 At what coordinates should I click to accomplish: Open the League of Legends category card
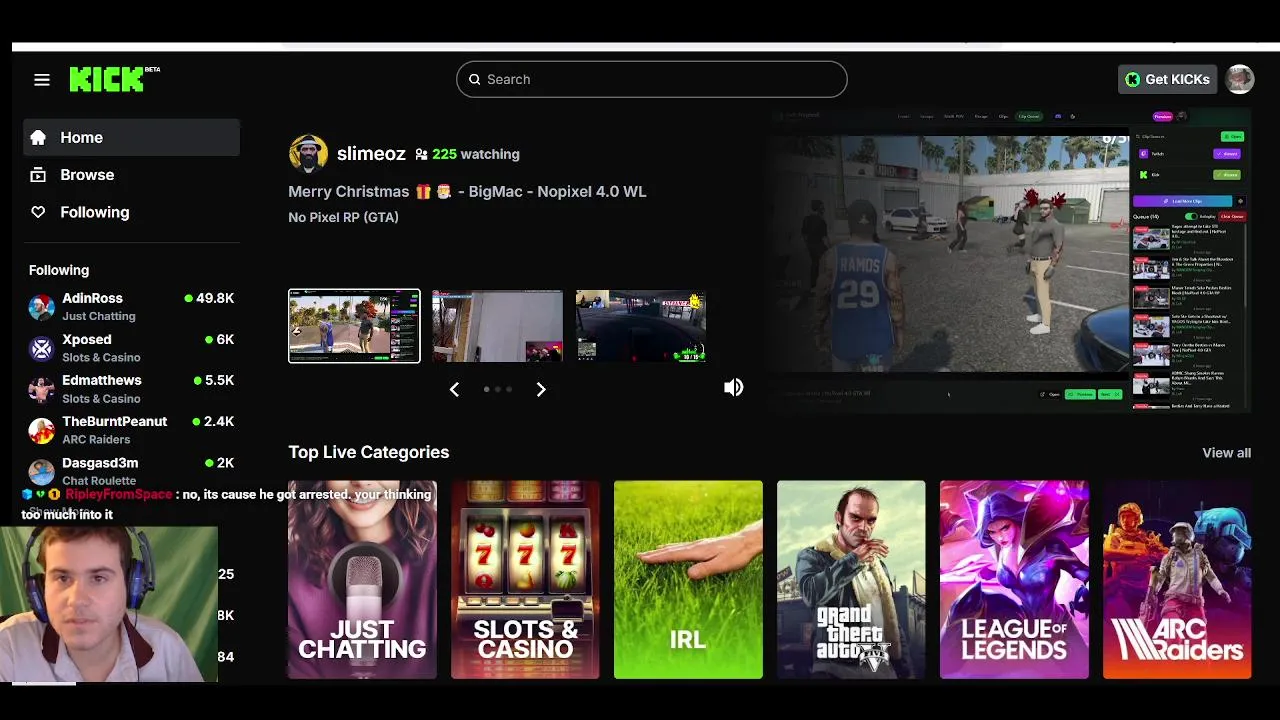[x=1014, y=580]
